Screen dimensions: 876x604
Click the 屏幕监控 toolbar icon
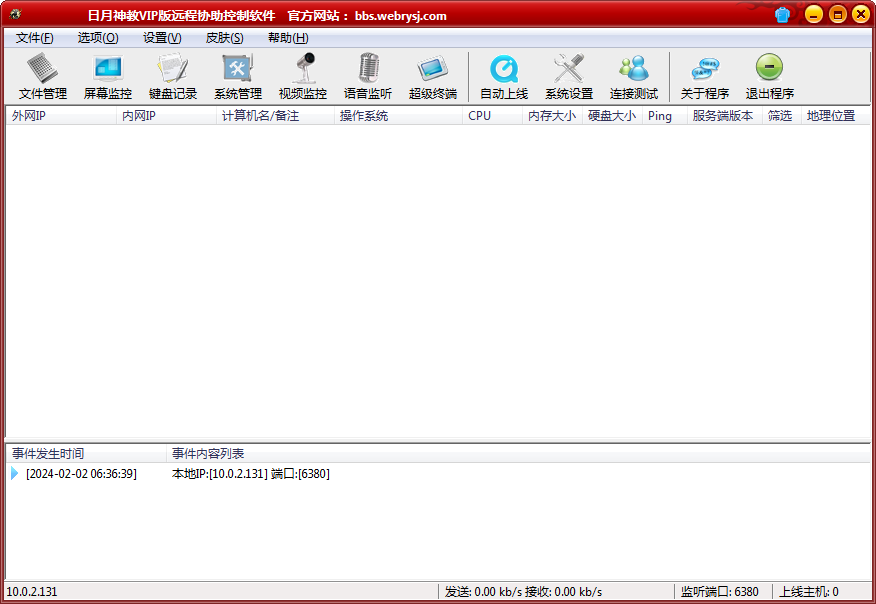pyautogui.click(x=107, y=77)
